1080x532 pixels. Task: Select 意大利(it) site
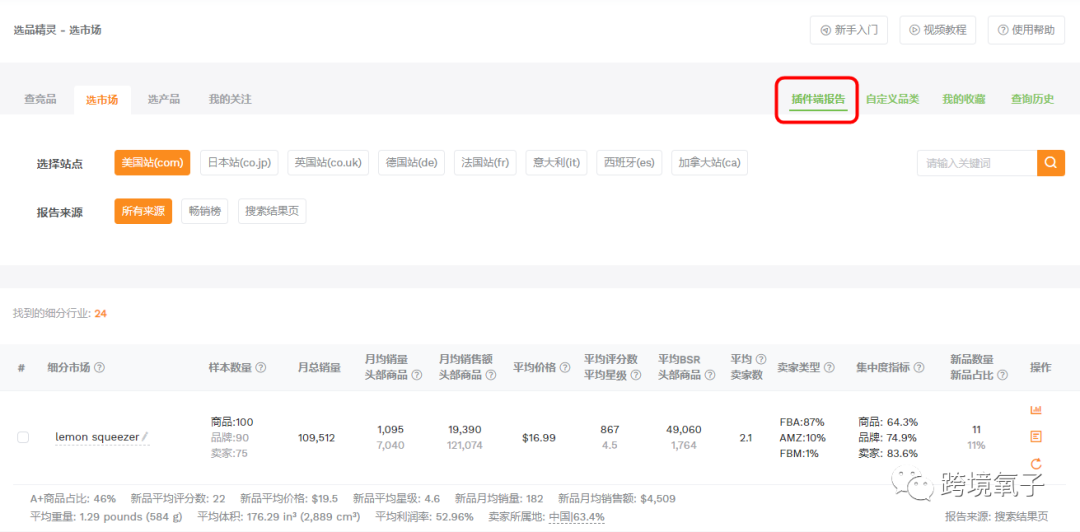[x=557, y=163]
